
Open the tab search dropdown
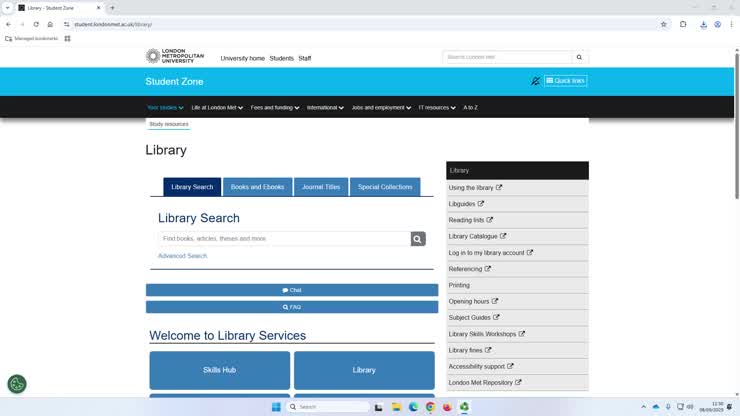[7, 8]
